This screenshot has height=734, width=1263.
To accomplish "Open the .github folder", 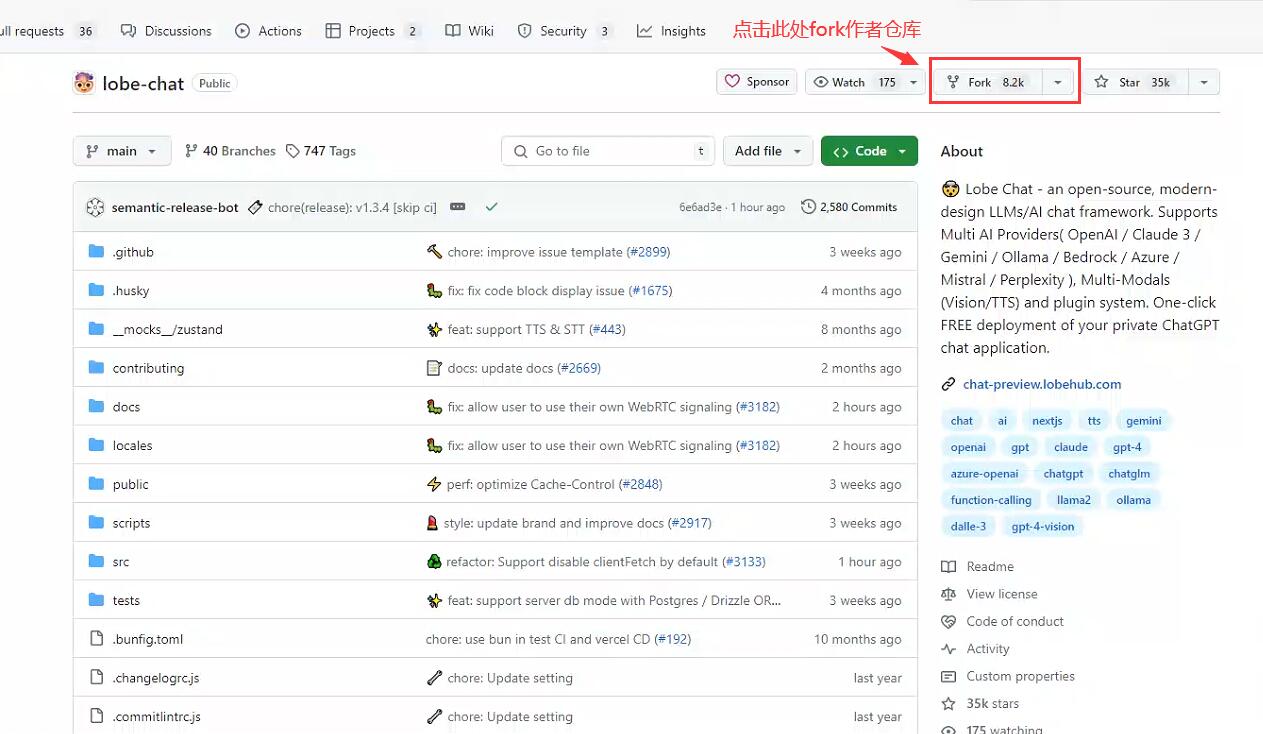I will (133, 252).
